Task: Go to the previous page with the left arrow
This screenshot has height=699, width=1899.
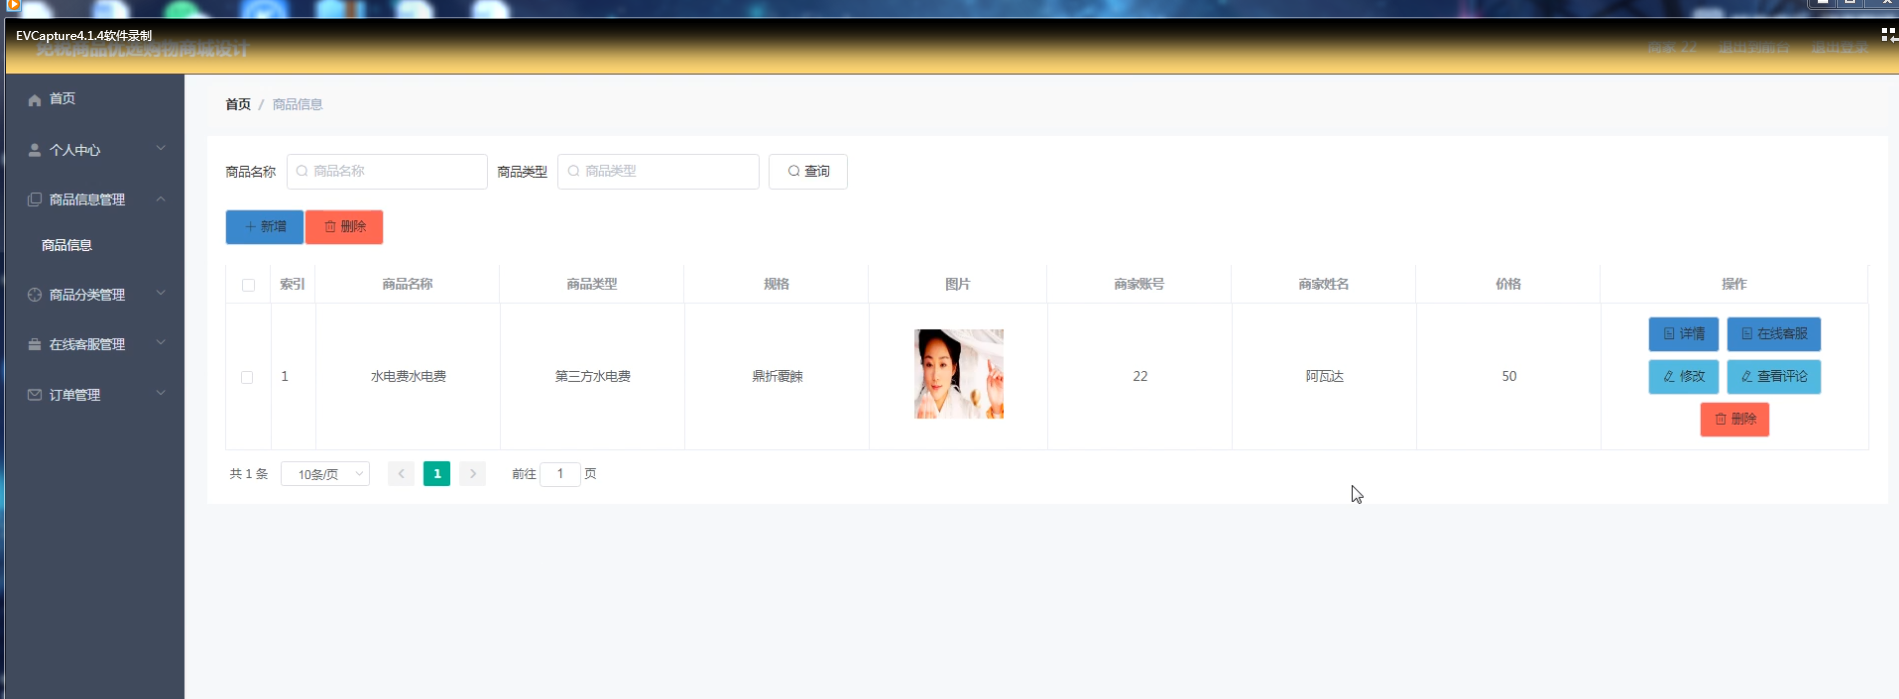Action: [401, 474]
